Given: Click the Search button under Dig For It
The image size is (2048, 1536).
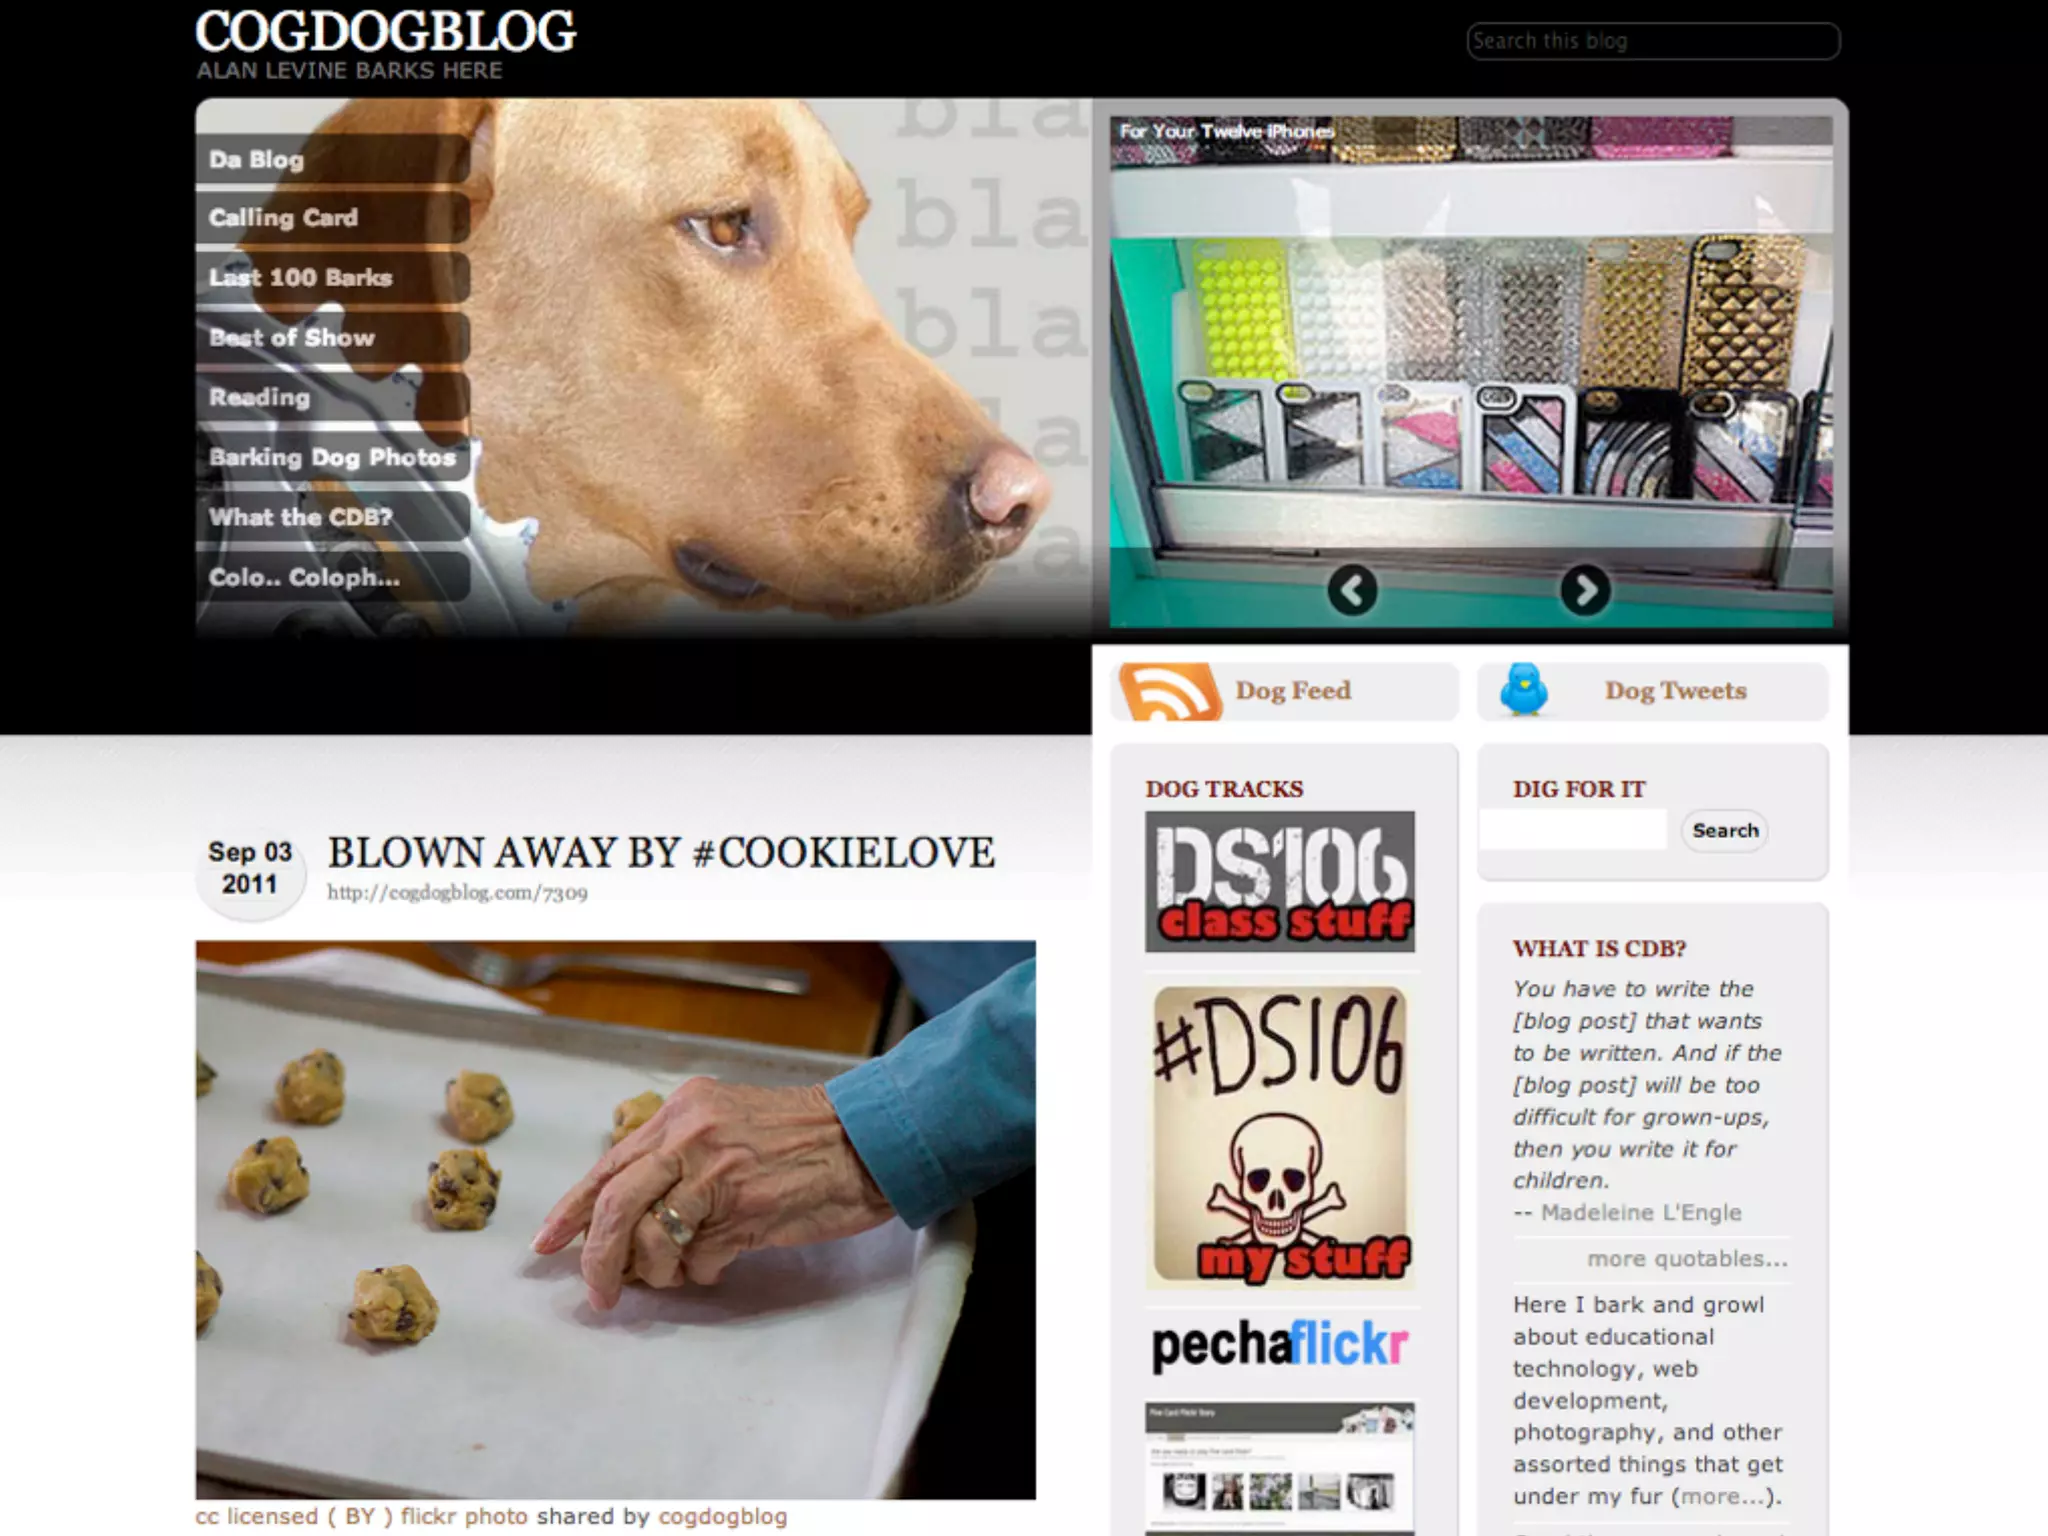Looking at the screenshot, I should 1725,831.
